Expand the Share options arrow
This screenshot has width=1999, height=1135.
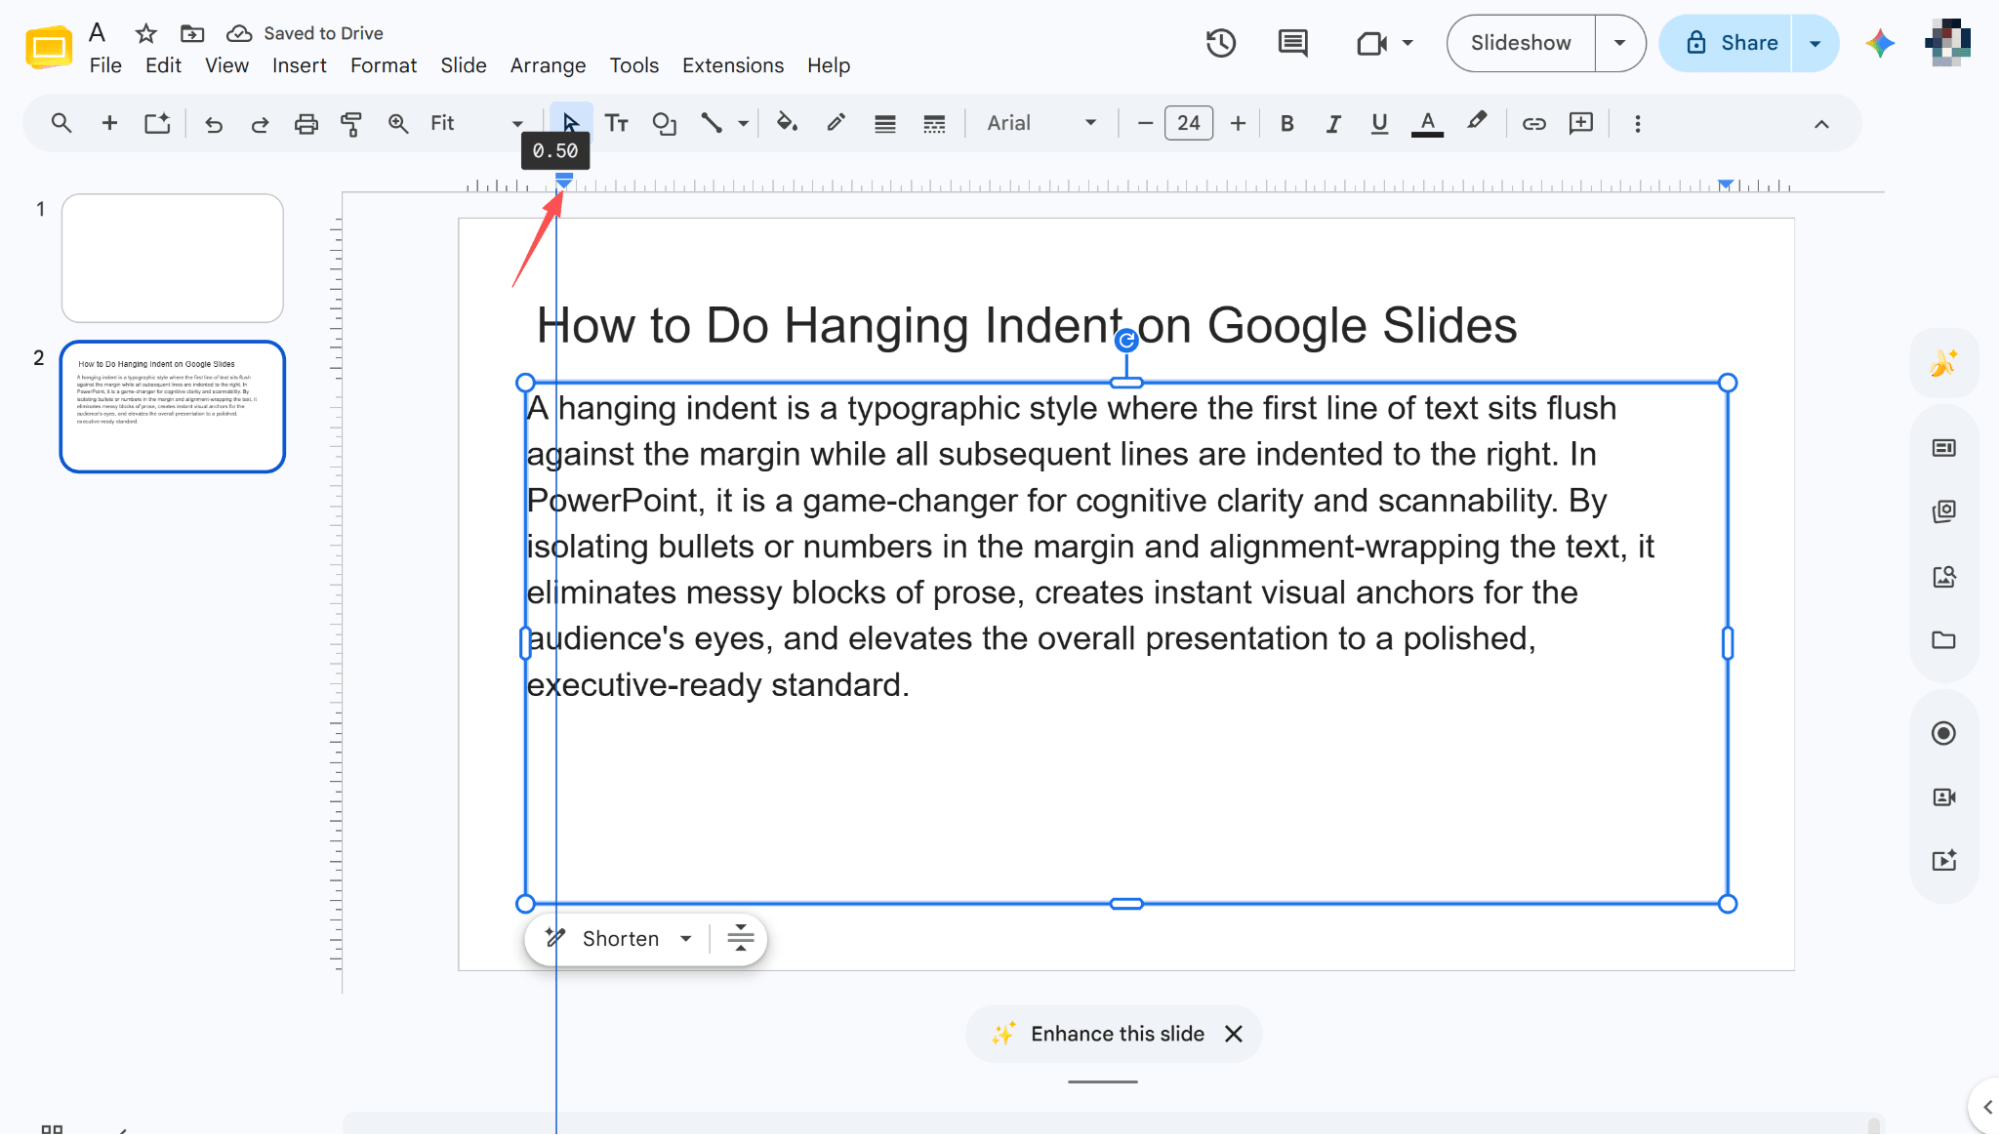click(1815, 43)
